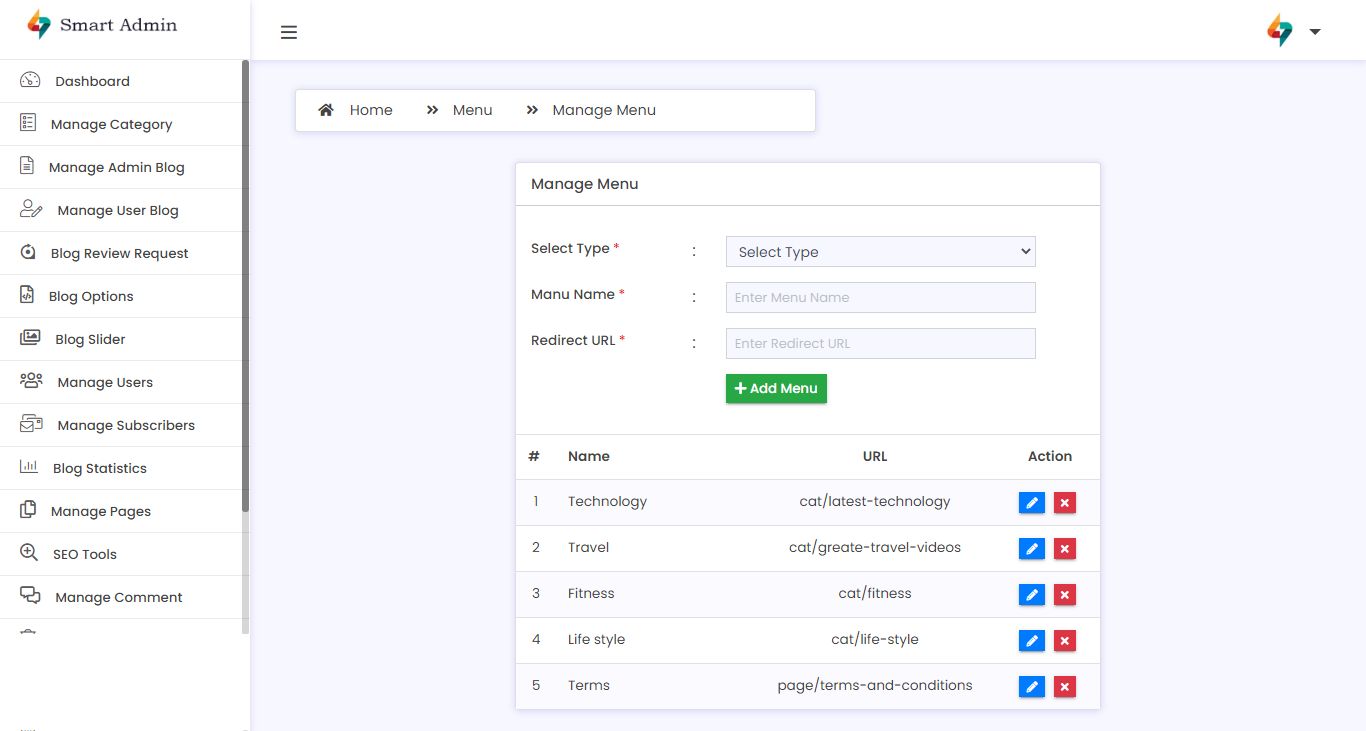This screenshot has width=1366, height=731.
Task: Toggle the hamburger sidebar menu icon
Action: coord(289,32)
